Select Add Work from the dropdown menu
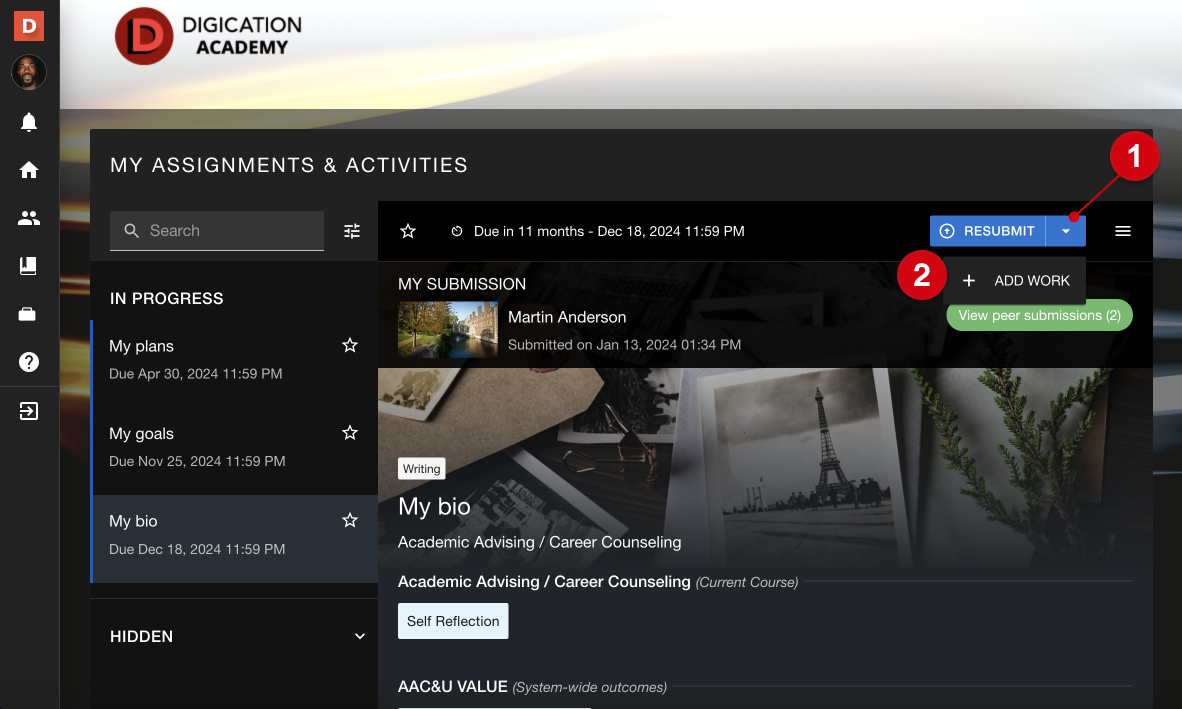The width and height of the screenshot is (1182, 709). tap(1015, 281)
